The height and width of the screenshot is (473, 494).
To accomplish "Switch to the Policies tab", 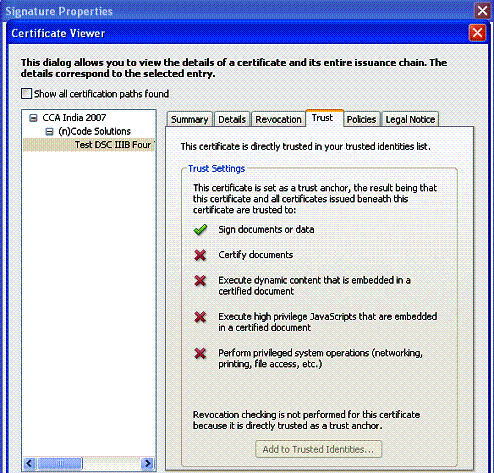I will 361,119.
